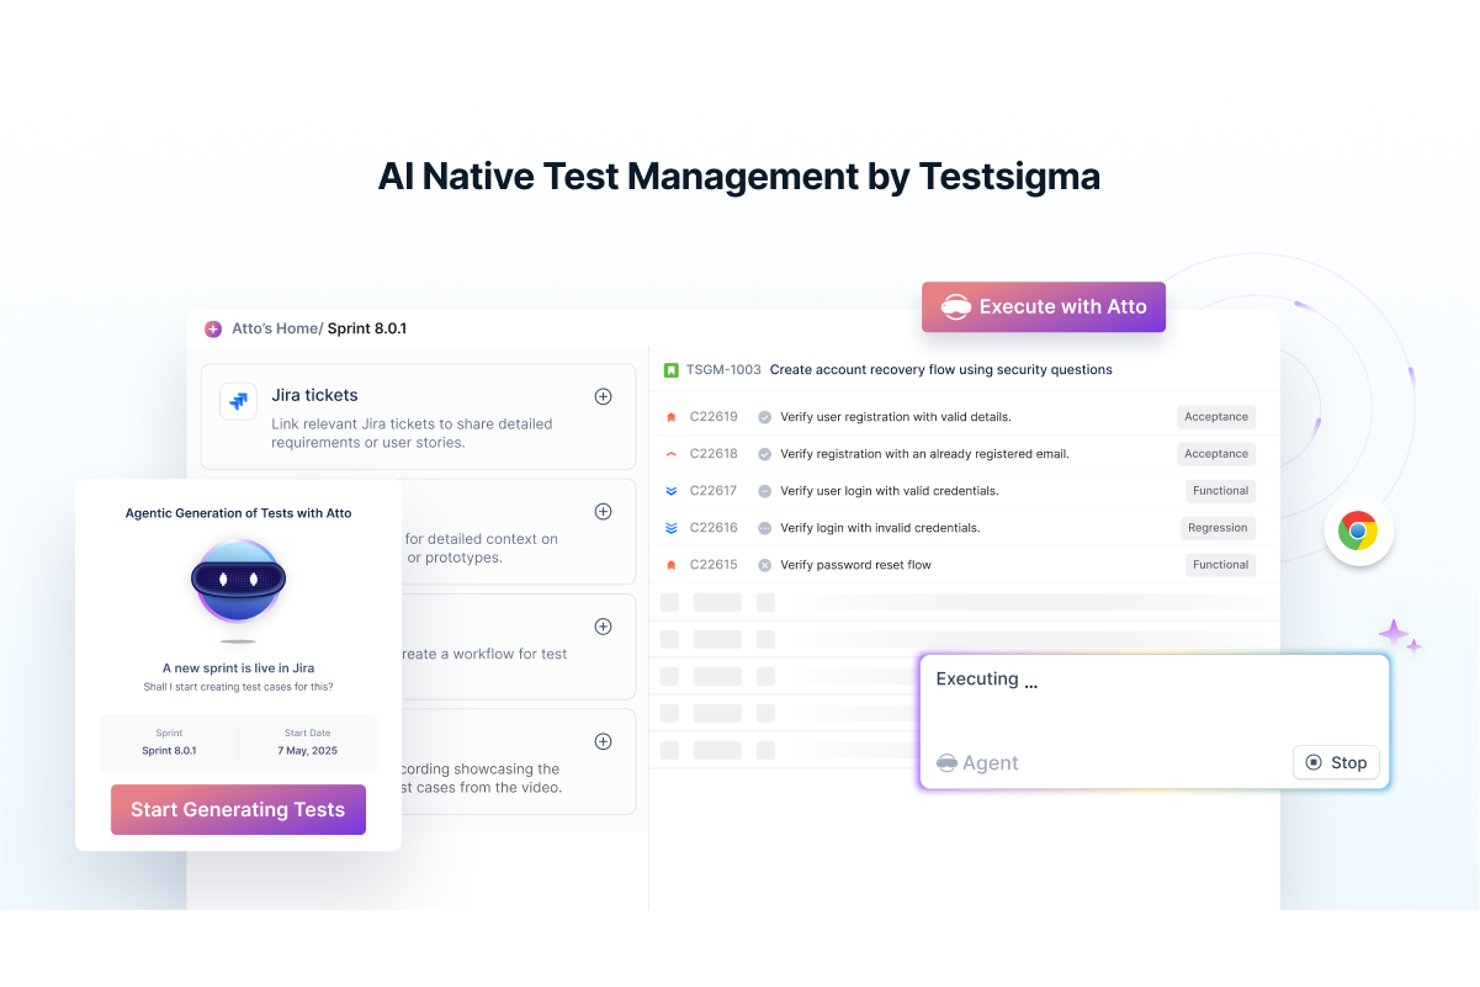Open test case ID C22618
1480x987 pixels.
(713, 454)
